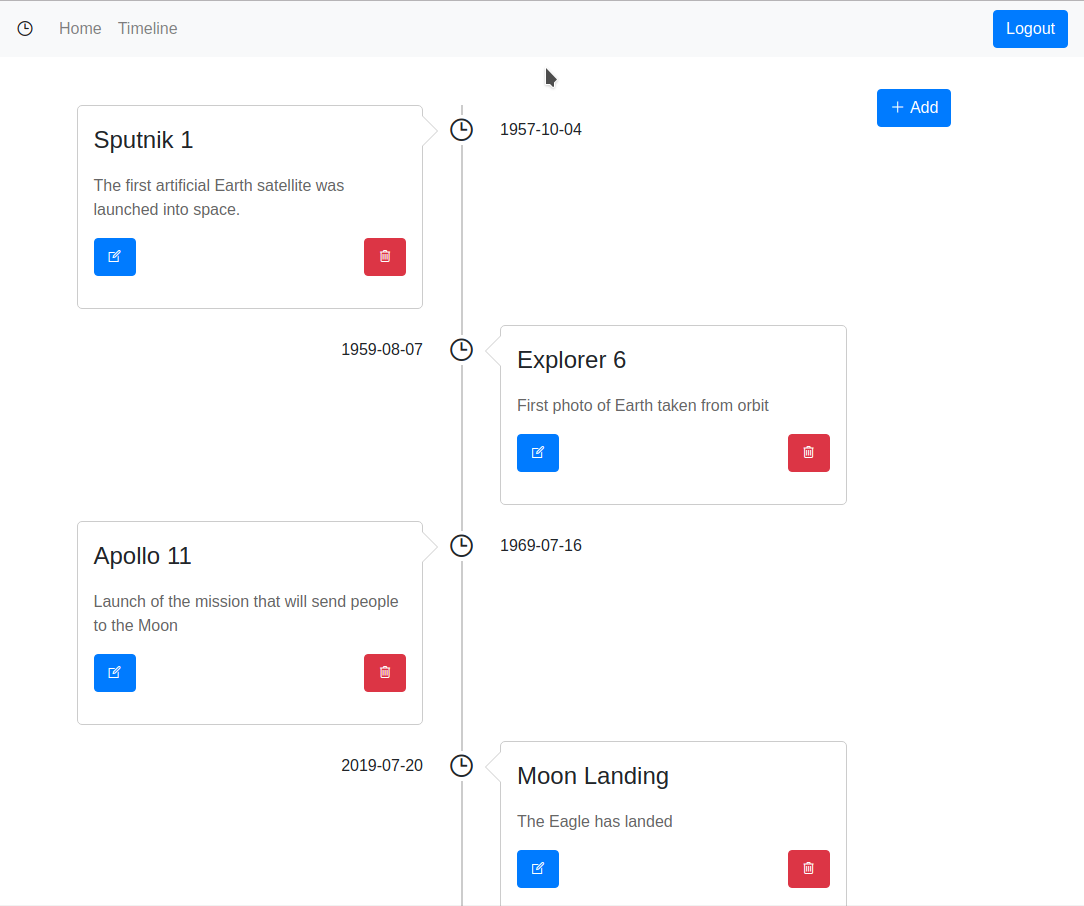Select the 2019-07-20 timeline marker

[x=461, y=766]
